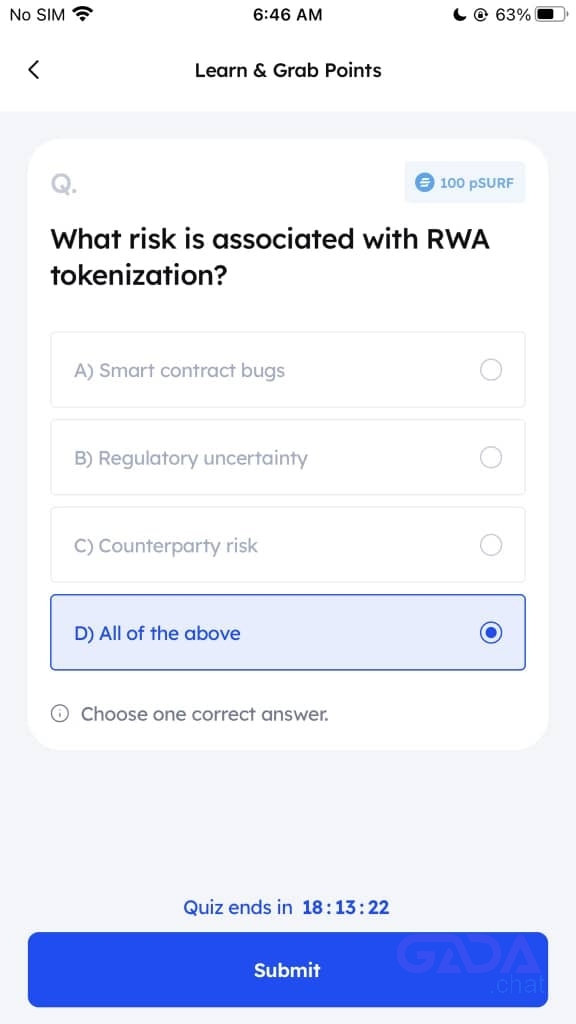Tap the Wi-Fi status icon

(x=82, y=14)
